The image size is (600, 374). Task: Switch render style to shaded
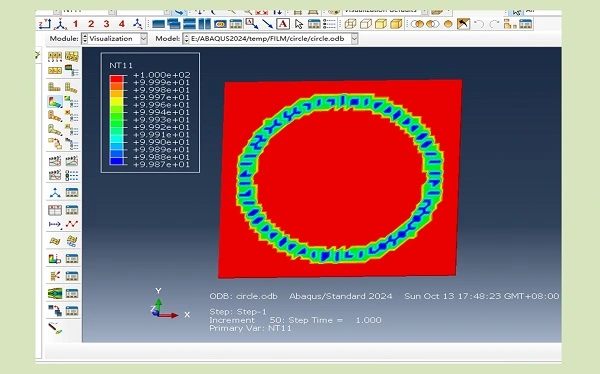coord(396,24)
